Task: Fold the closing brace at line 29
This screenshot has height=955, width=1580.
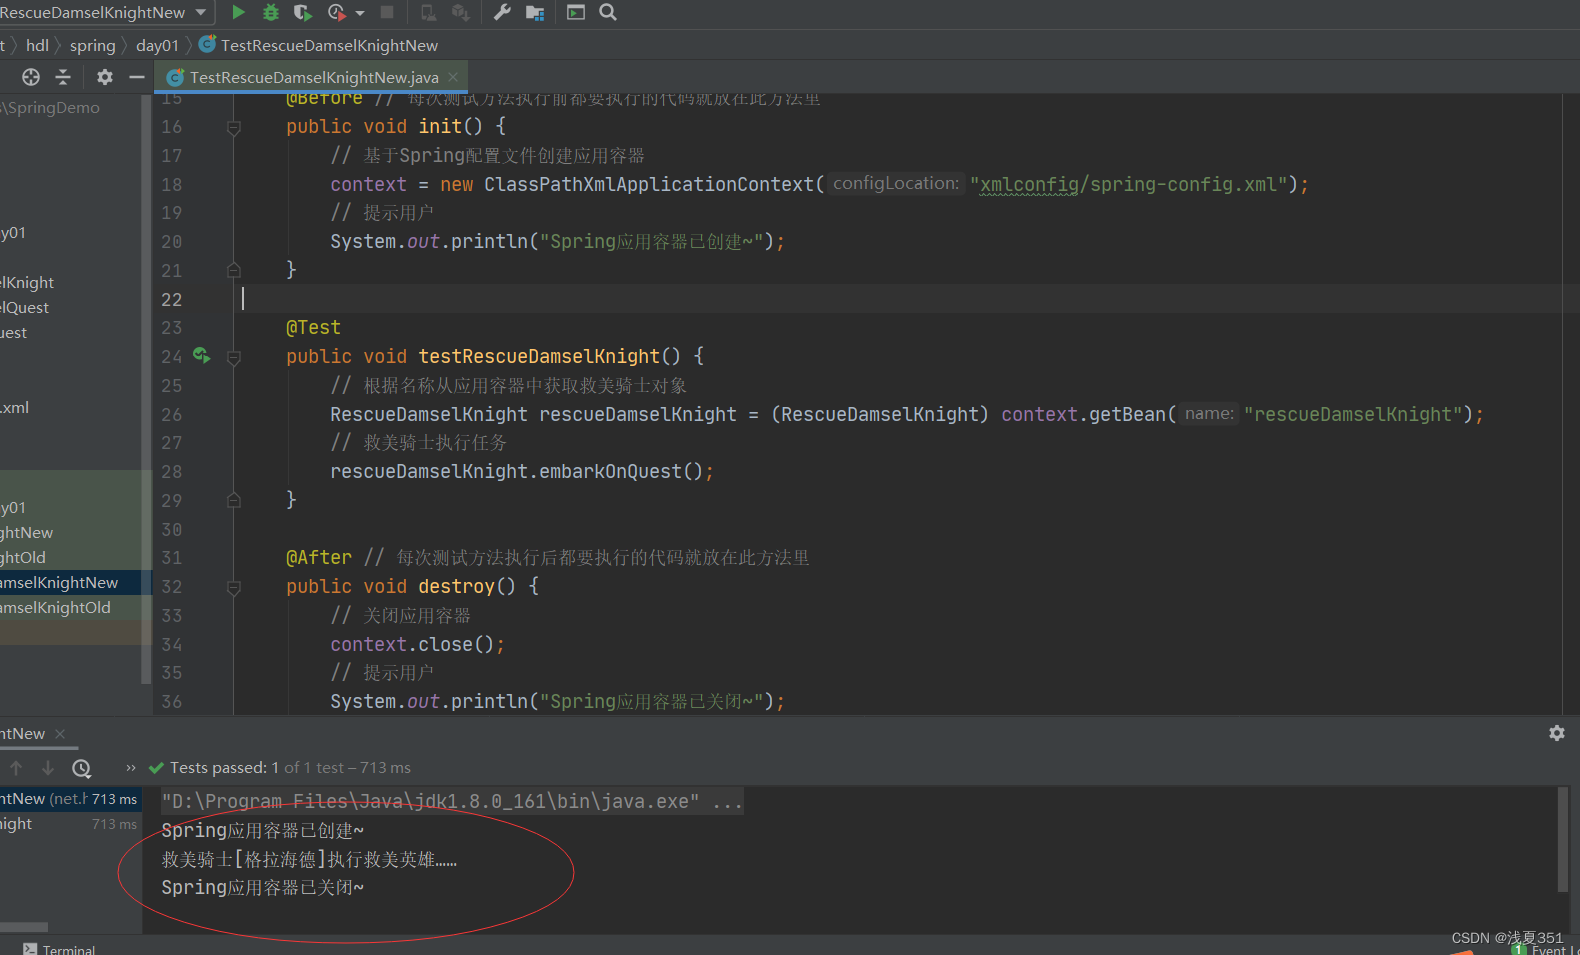Action: click(x=234, y=500)
